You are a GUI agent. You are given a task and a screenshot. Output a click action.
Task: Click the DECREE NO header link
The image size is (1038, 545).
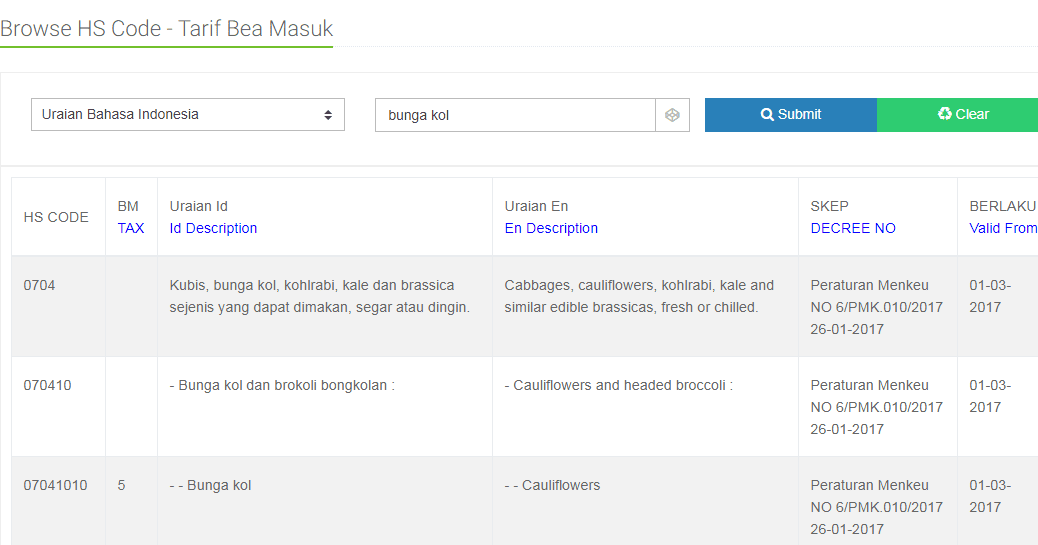pos(853,228)
